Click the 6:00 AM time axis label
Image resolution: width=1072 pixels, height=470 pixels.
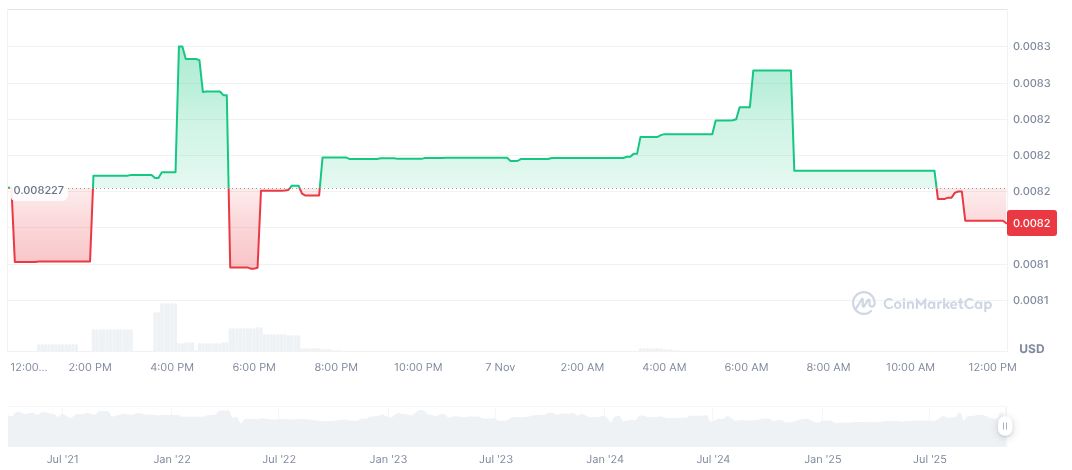(746, 367)
